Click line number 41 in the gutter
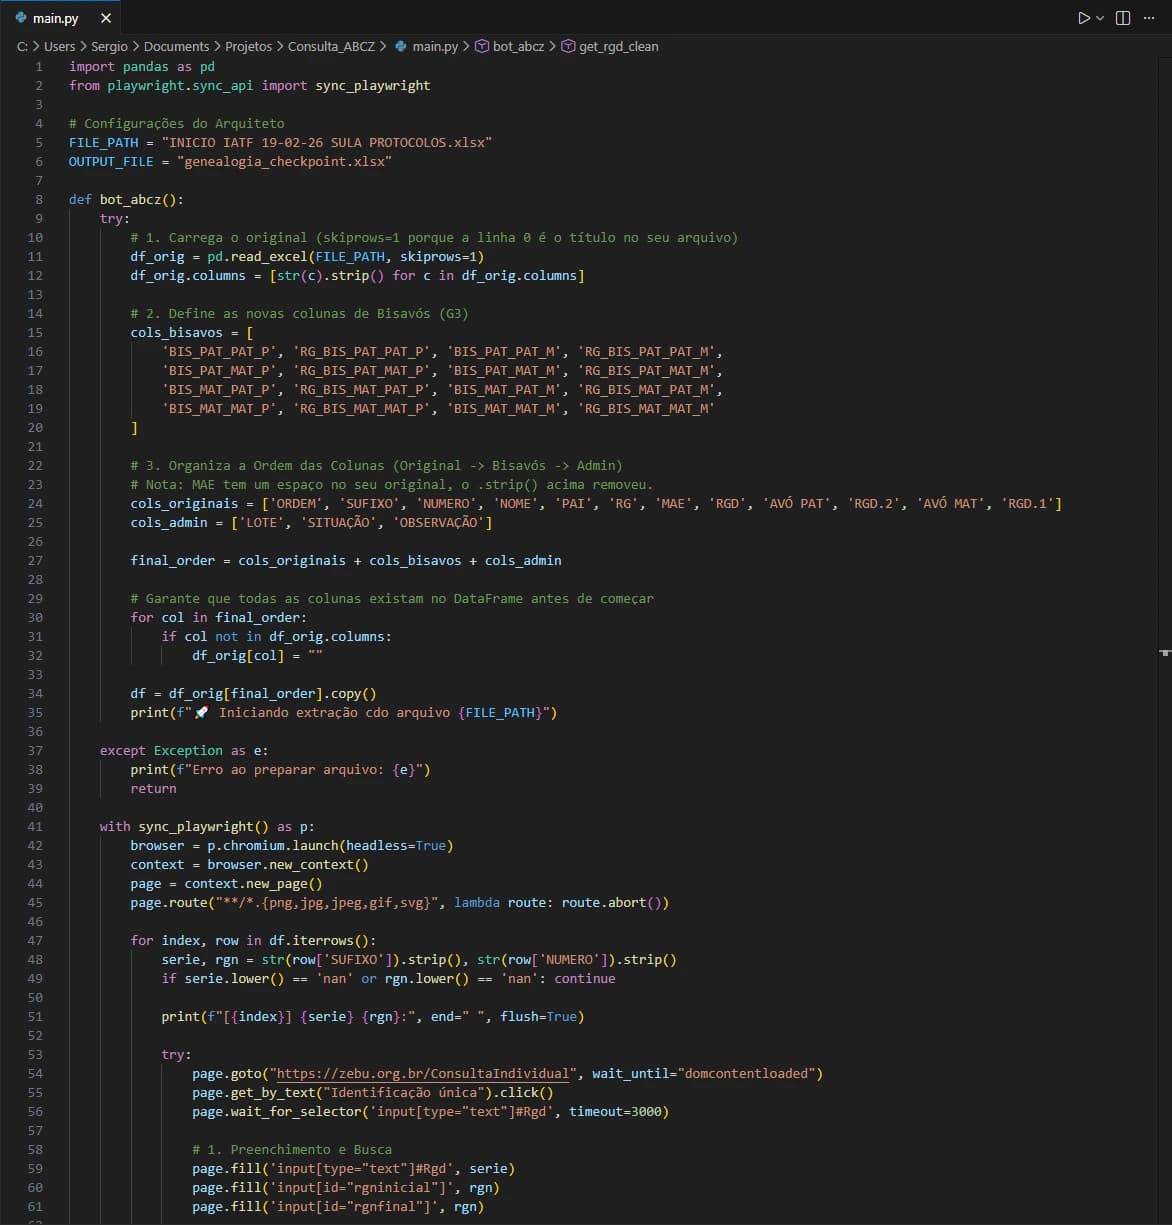 click(36, 826)
